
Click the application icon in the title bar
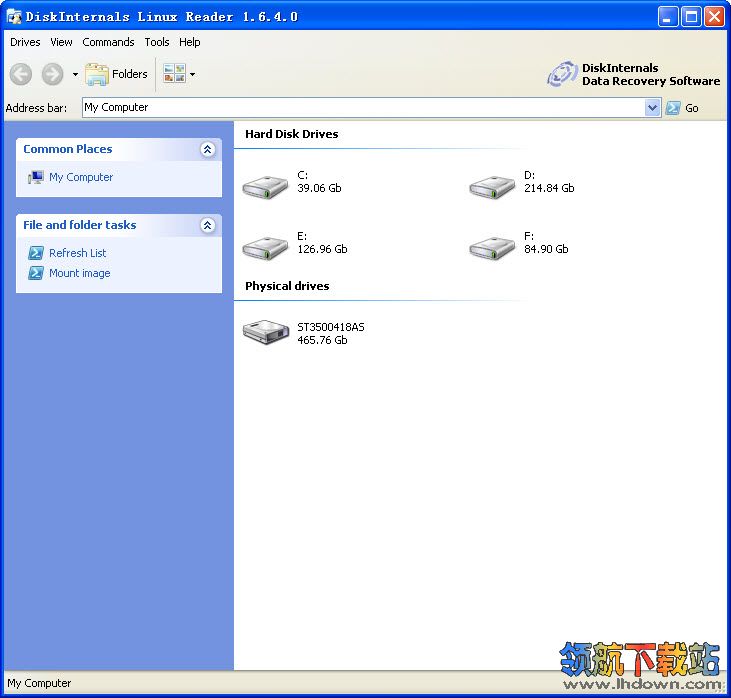pyautogui.click(x=14, y=17)
